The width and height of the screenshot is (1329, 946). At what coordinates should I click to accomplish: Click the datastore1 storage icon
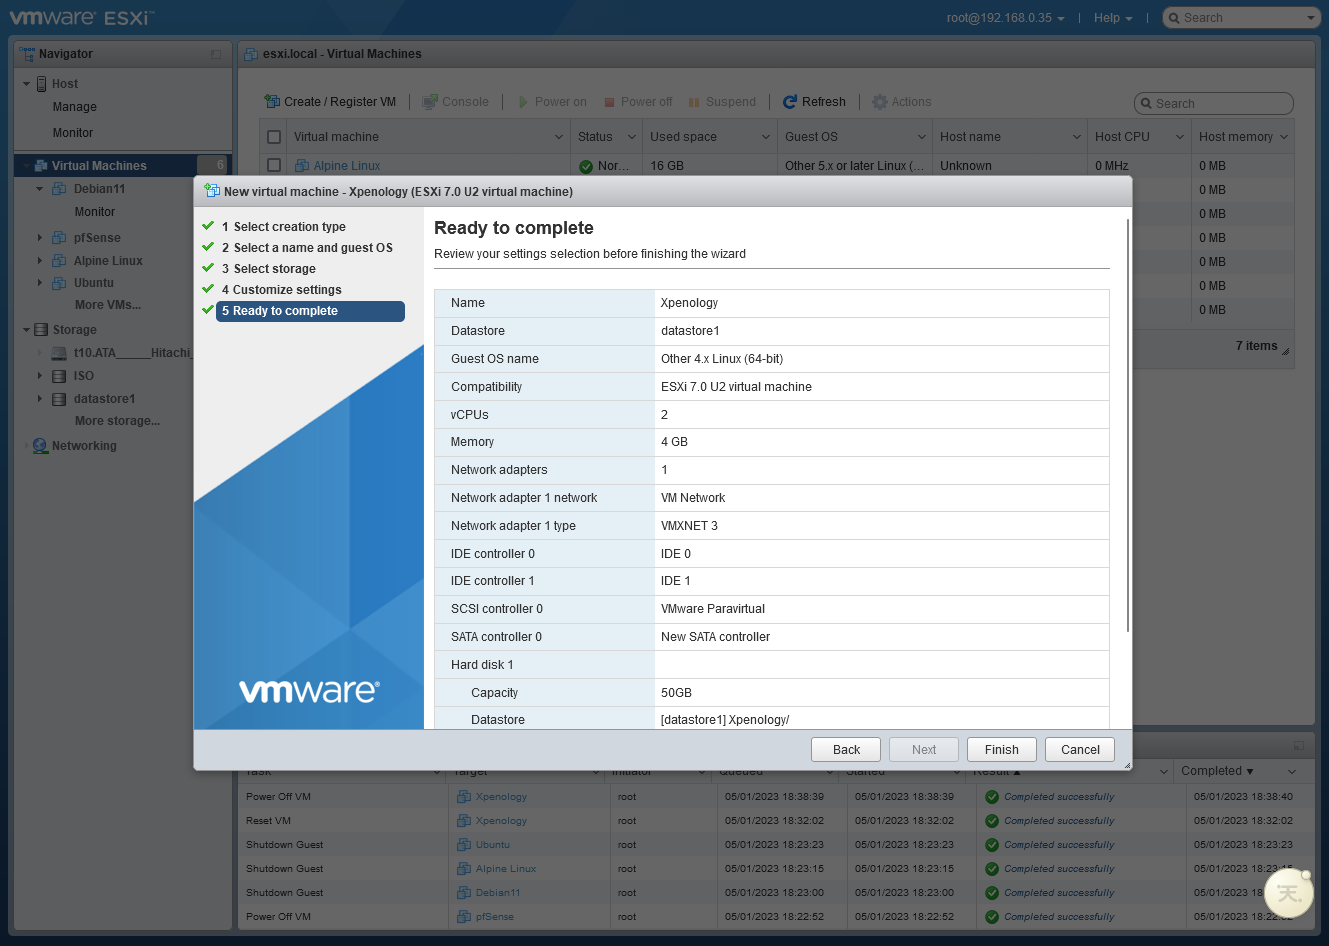tap(59, 399)
